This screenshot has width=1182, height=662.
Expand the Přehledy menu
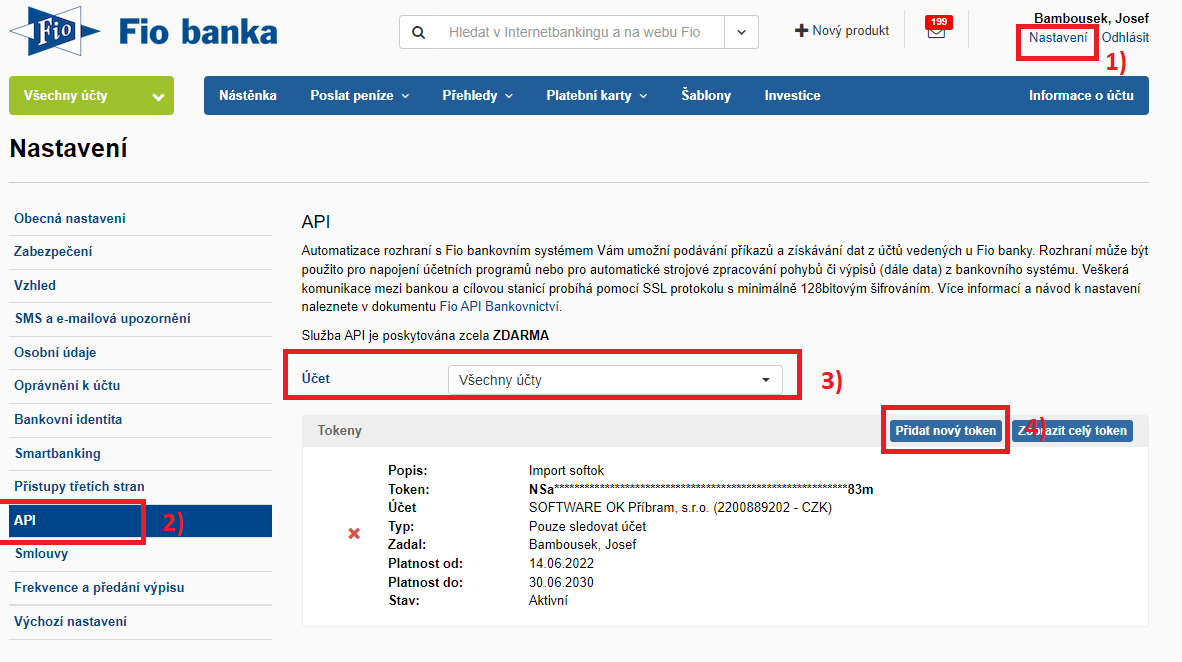(477, 96)
